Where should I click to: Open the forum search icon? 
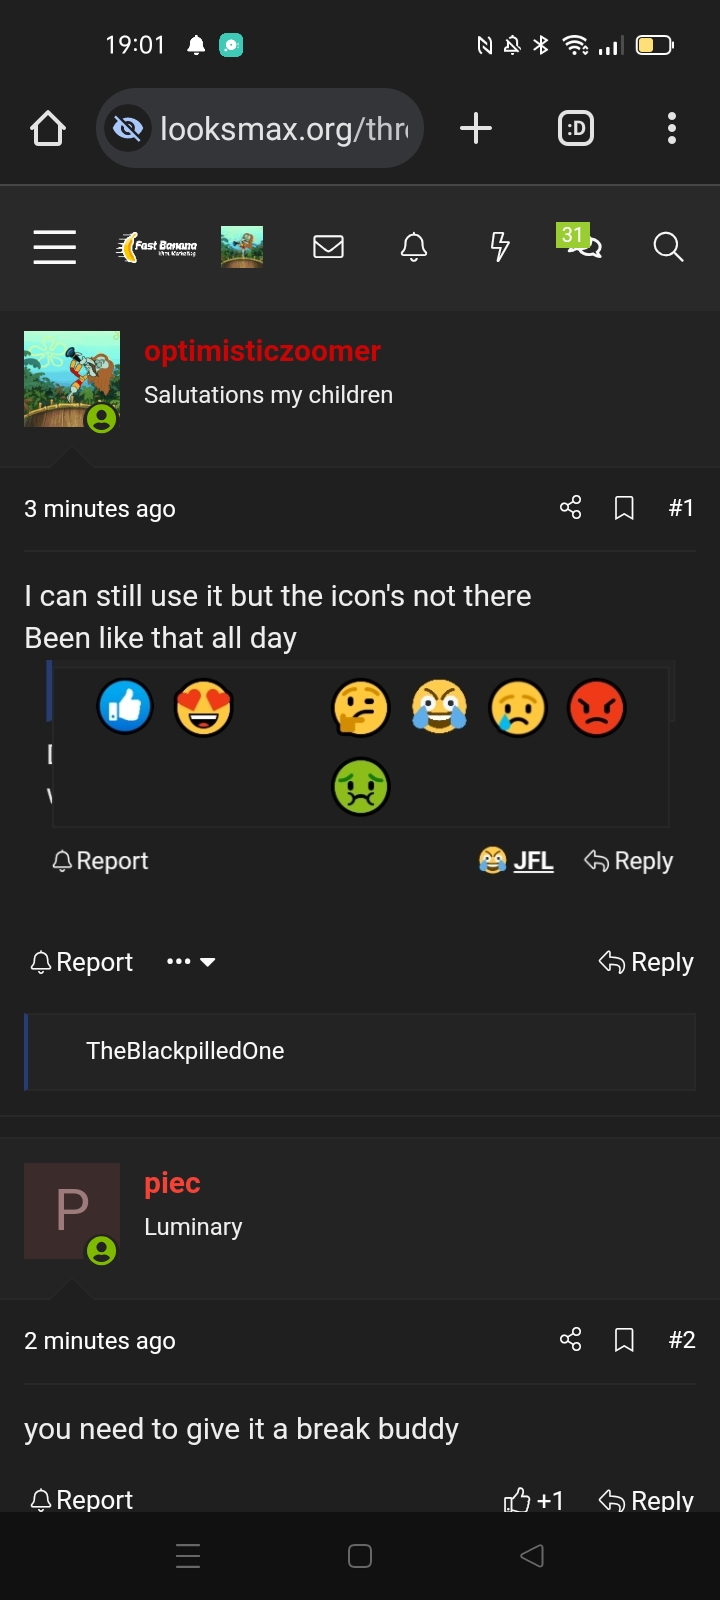click(x=667, y=247)
